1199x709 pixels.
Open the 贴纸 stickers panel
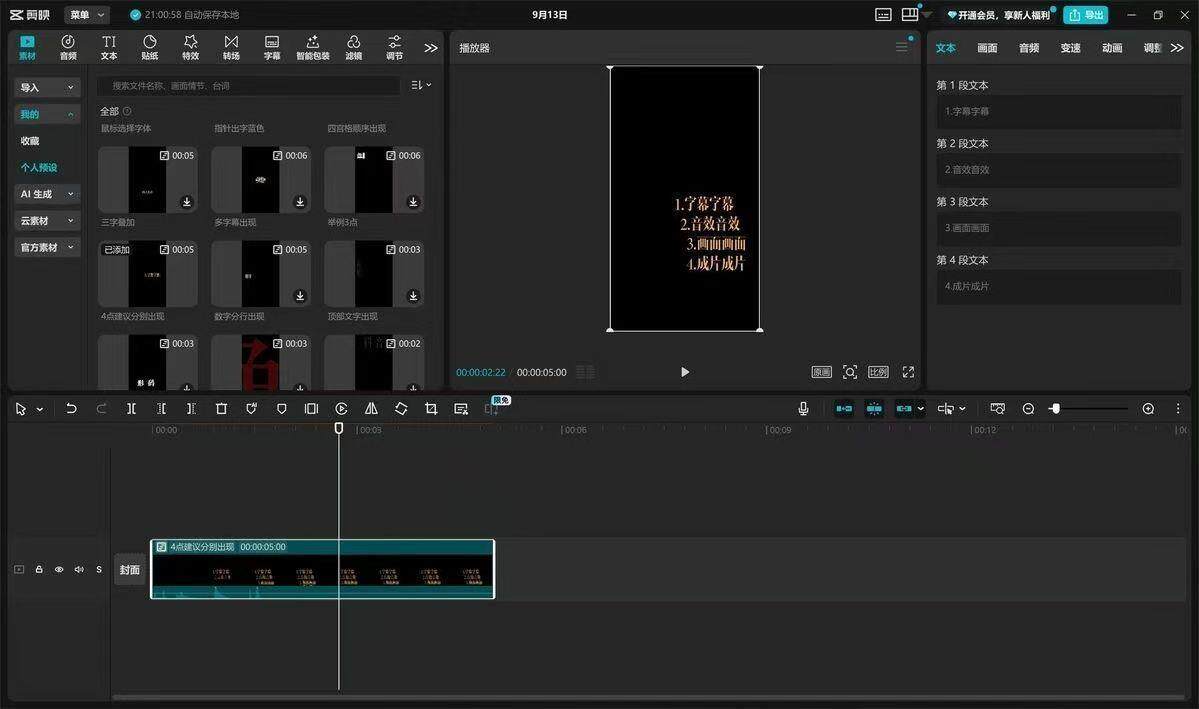150,47
